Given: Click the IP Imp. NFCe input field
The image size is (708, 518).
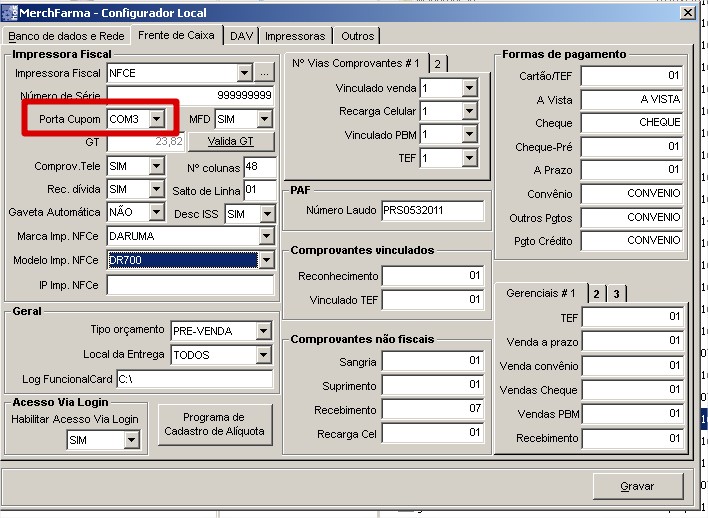Looking at the screenshot, I should 190,285.
